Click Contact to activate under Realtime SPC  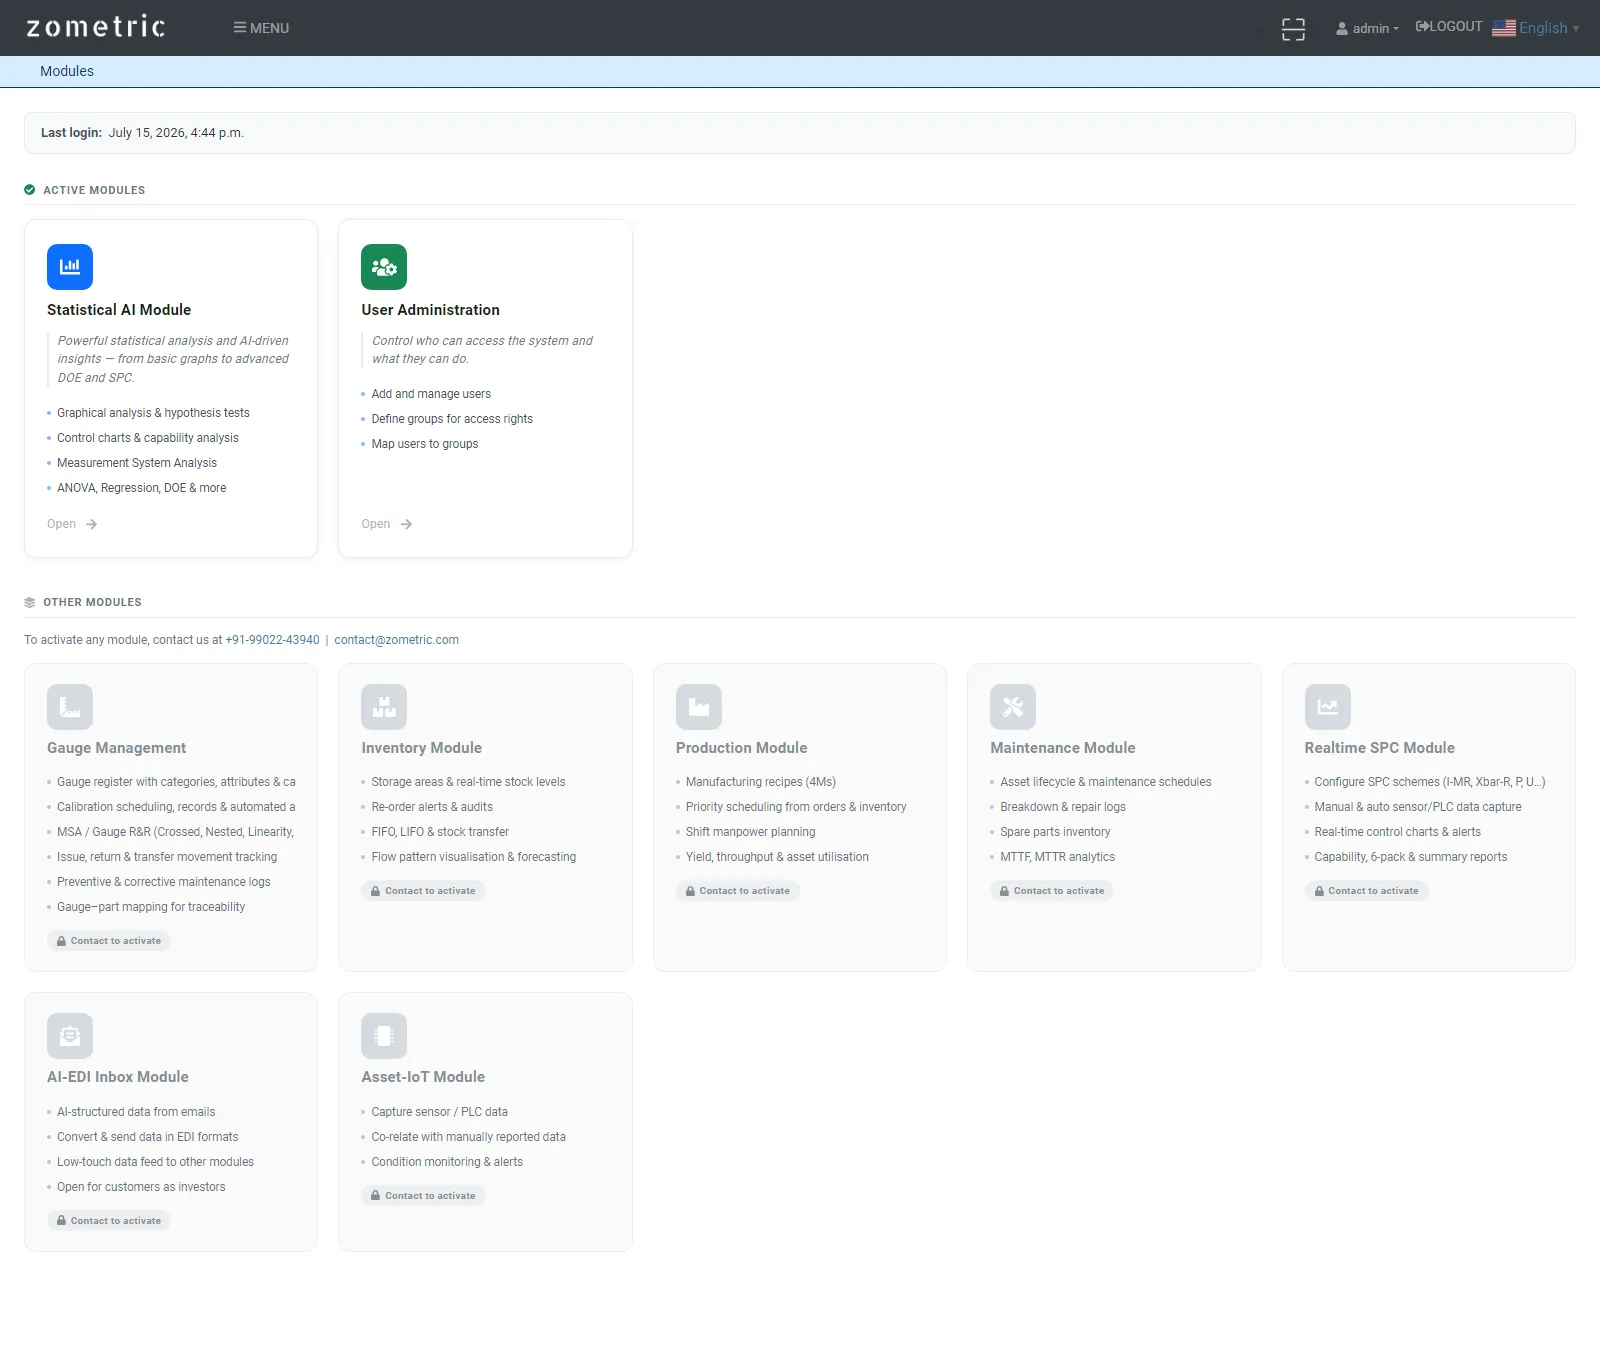1367,891
